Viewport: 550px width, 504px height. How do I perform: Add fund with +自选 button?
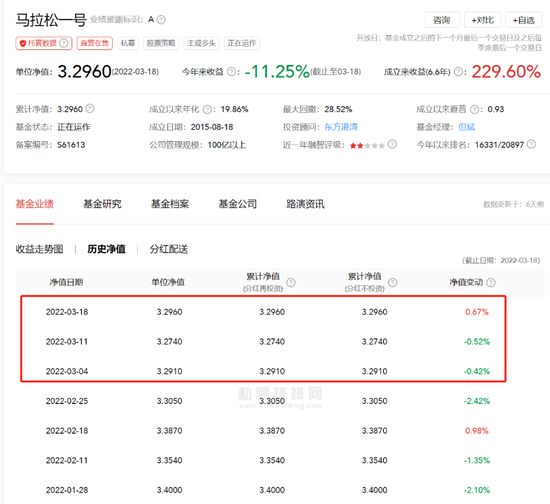point(523,20)
